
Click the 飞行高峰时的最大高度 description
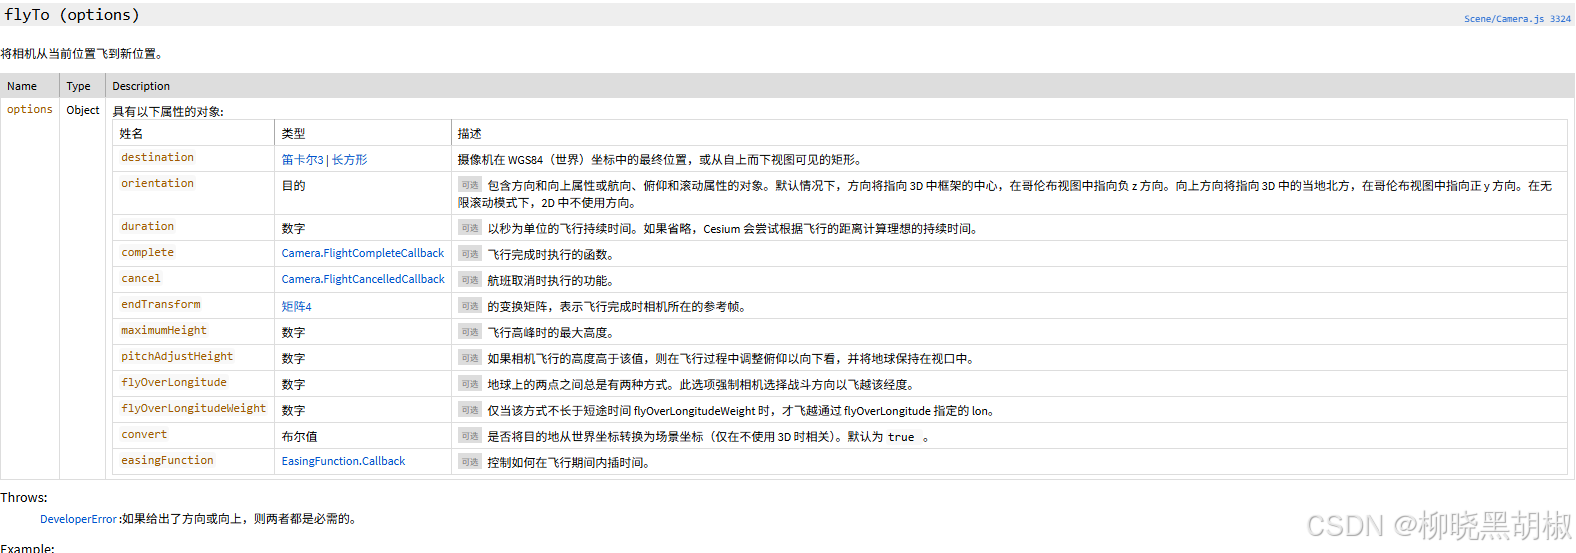tap(550, 333)
